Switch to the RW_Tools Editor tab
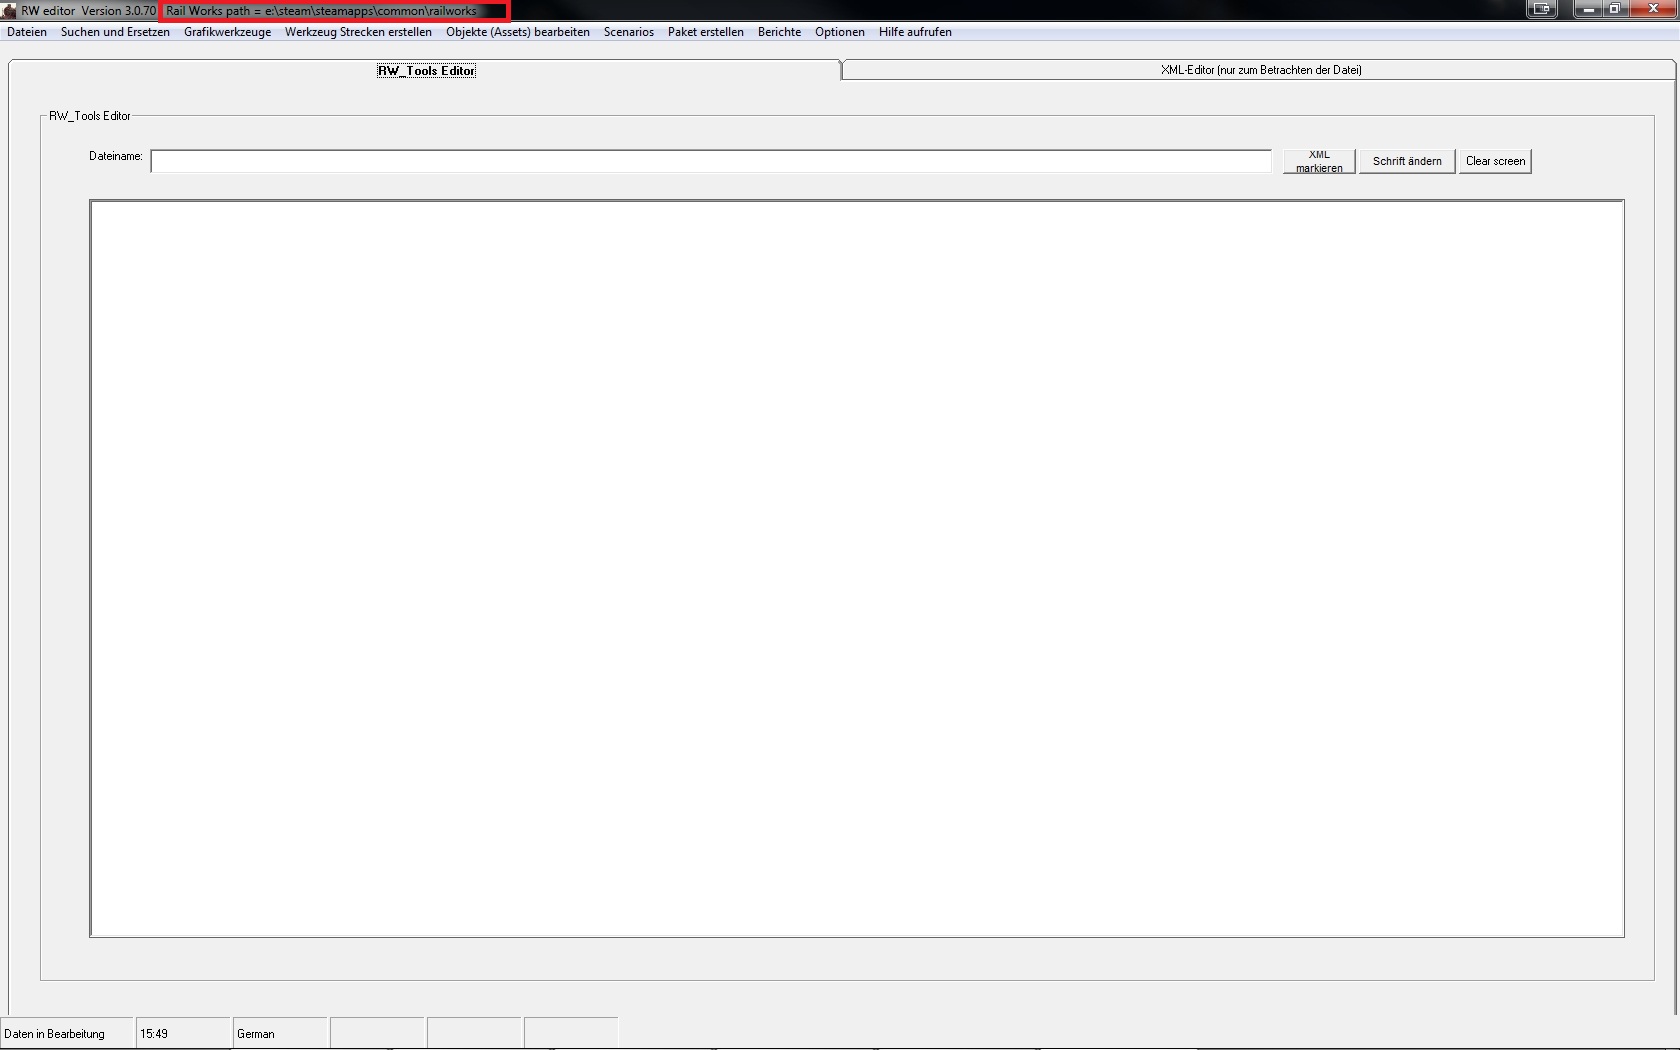This screenshot has width=1680, height=1050. [x=425, y=70]
